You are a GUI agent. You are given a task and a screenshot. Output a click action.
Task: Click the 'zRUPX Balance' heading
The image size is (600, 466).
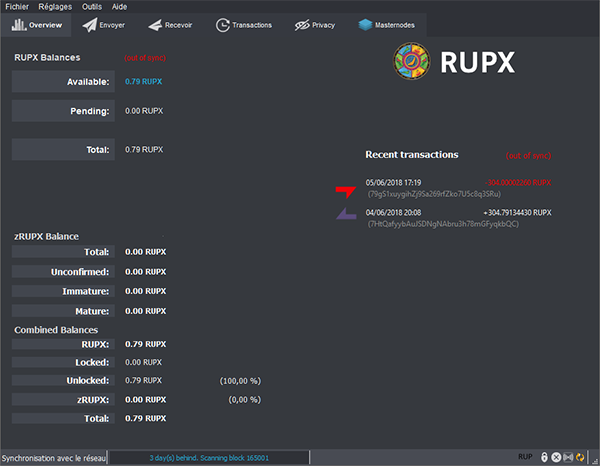[x=46, y=236]
